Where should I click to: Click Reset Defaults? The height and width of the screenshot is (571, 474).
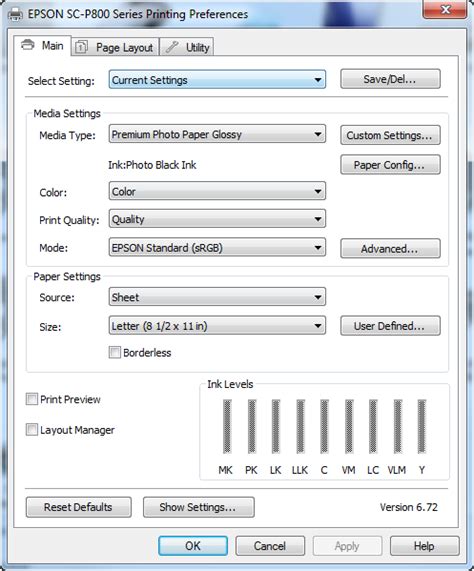(x=79, y=507)
